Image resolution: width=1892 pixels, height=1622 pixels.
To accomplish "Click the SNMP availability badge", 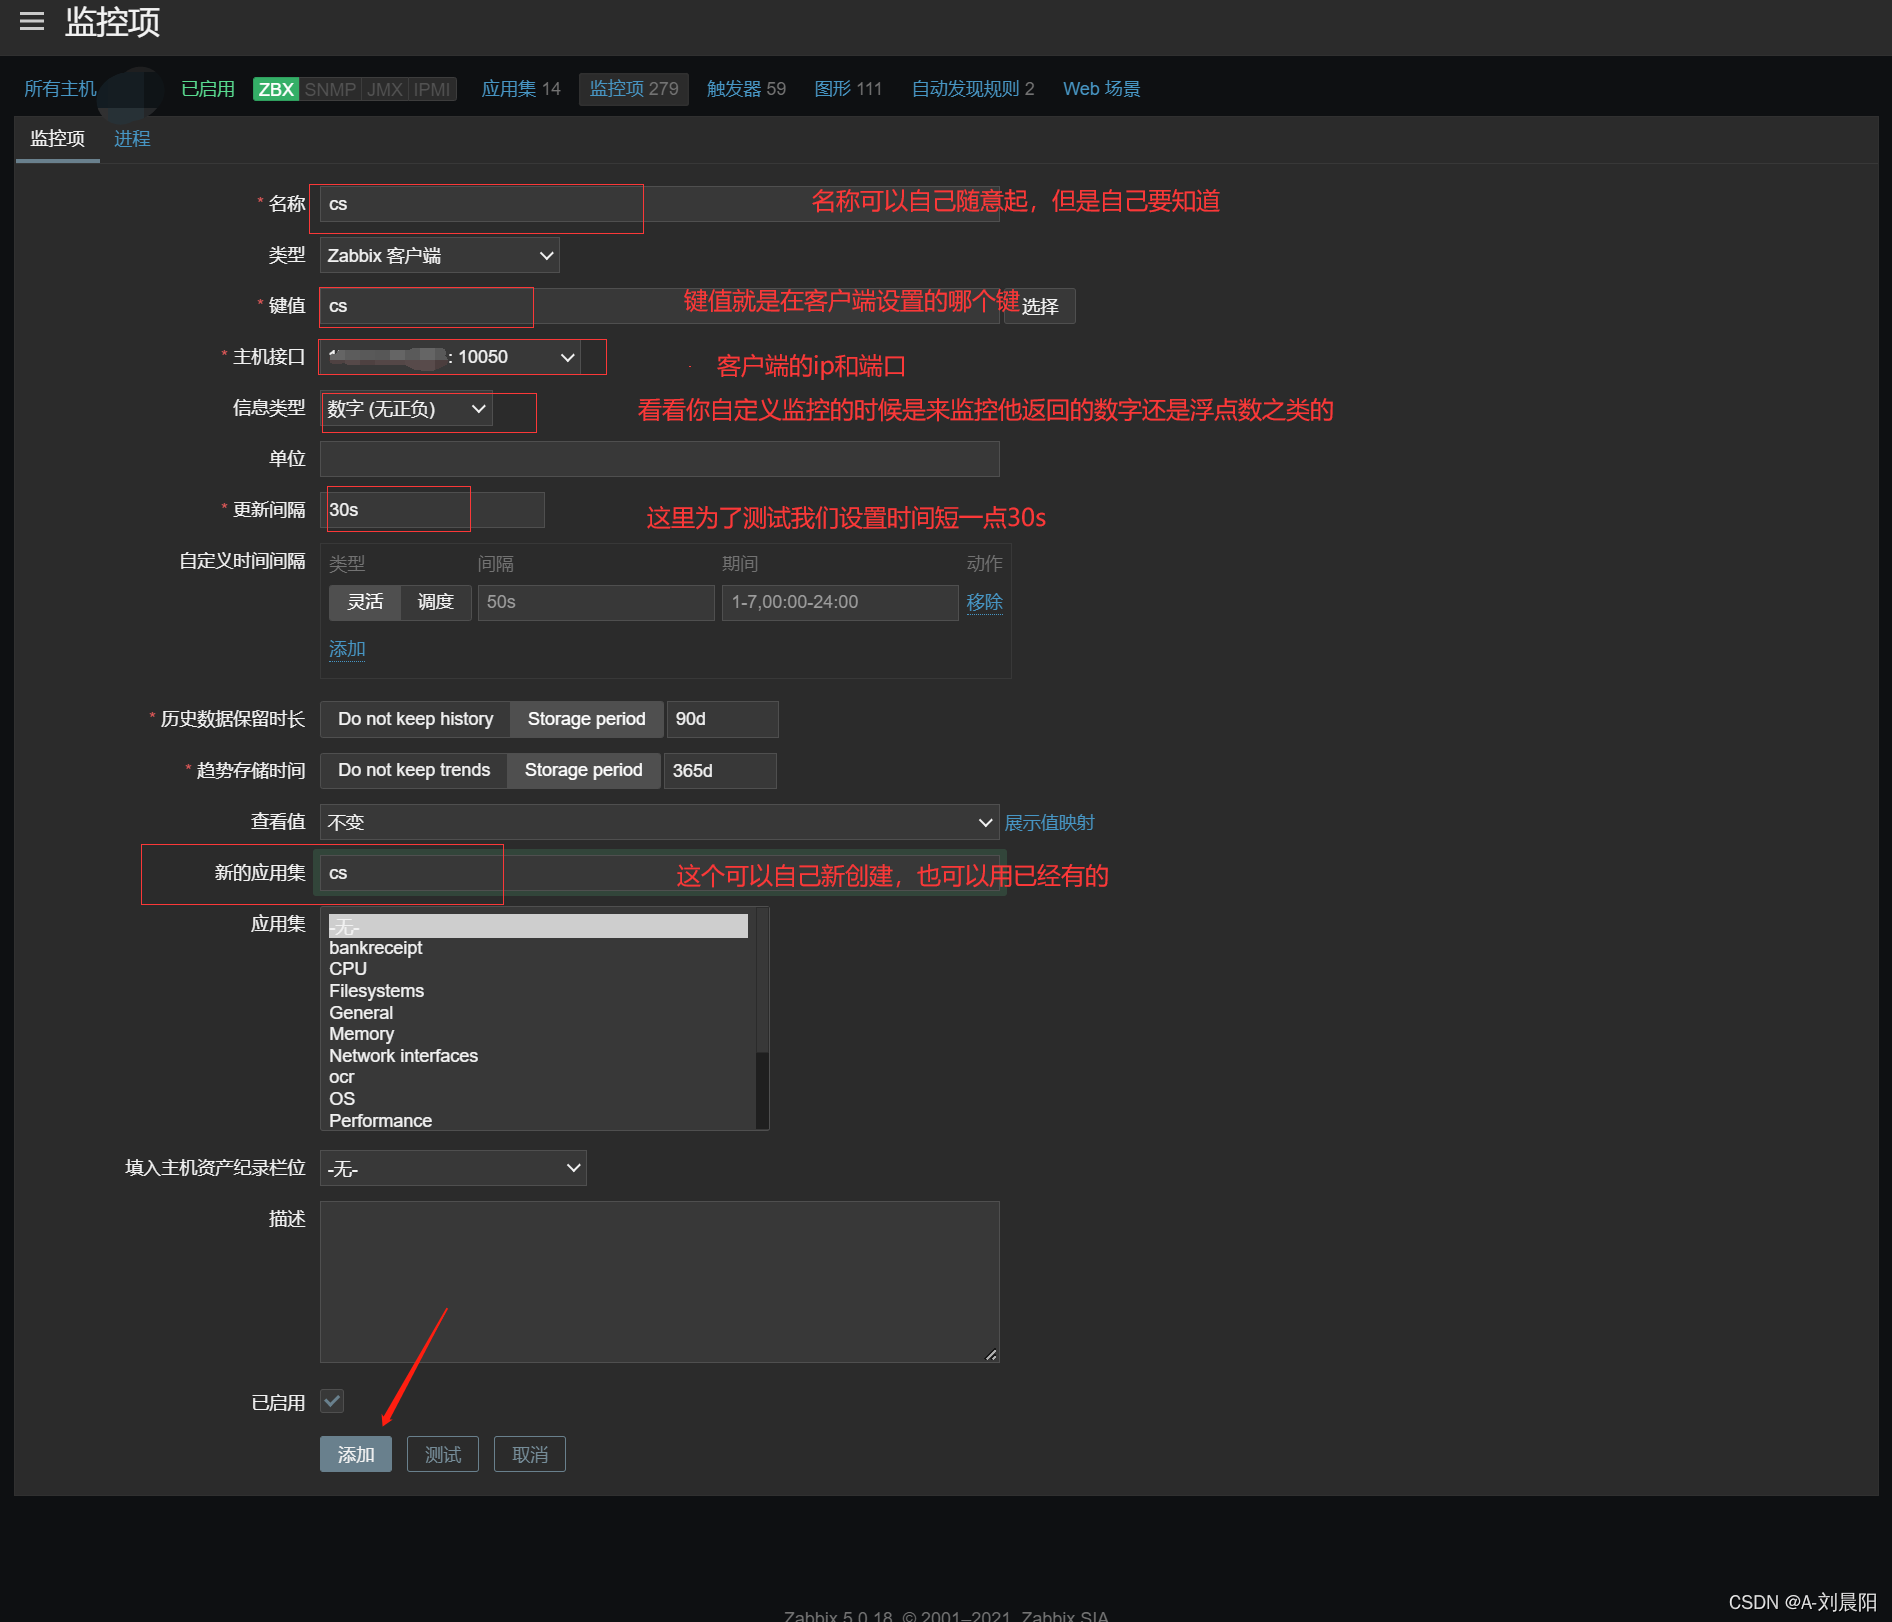I will click(330, 89).
